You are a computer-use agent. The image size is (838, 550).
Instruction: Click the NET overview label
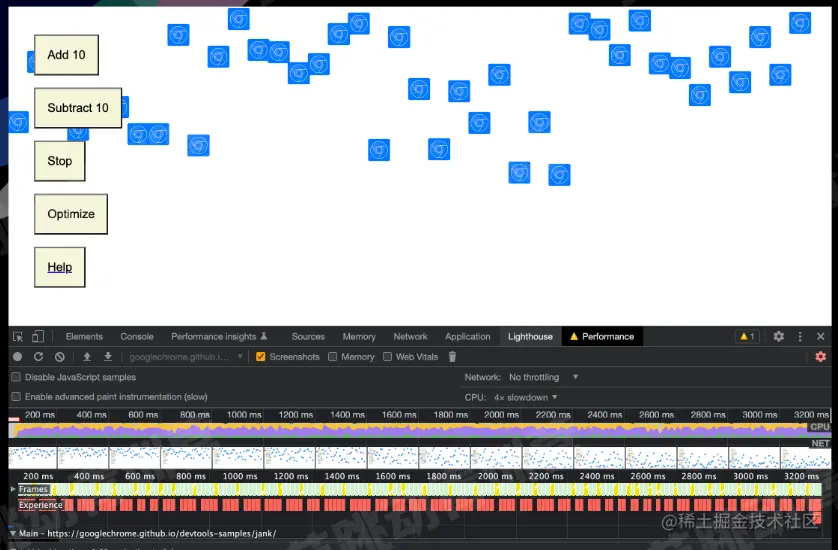tap(820, 443)
